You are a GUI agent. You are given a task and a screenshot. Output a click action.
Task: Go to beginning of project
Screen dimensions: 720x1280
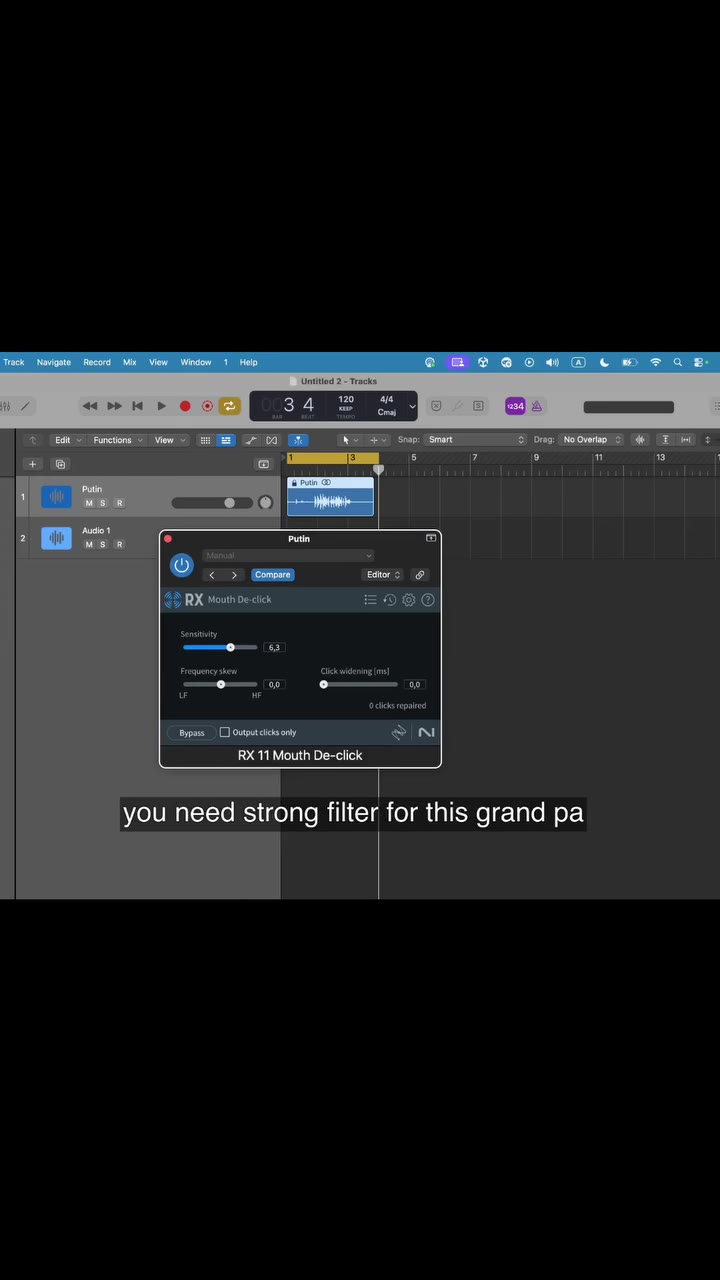pos(138,406)
